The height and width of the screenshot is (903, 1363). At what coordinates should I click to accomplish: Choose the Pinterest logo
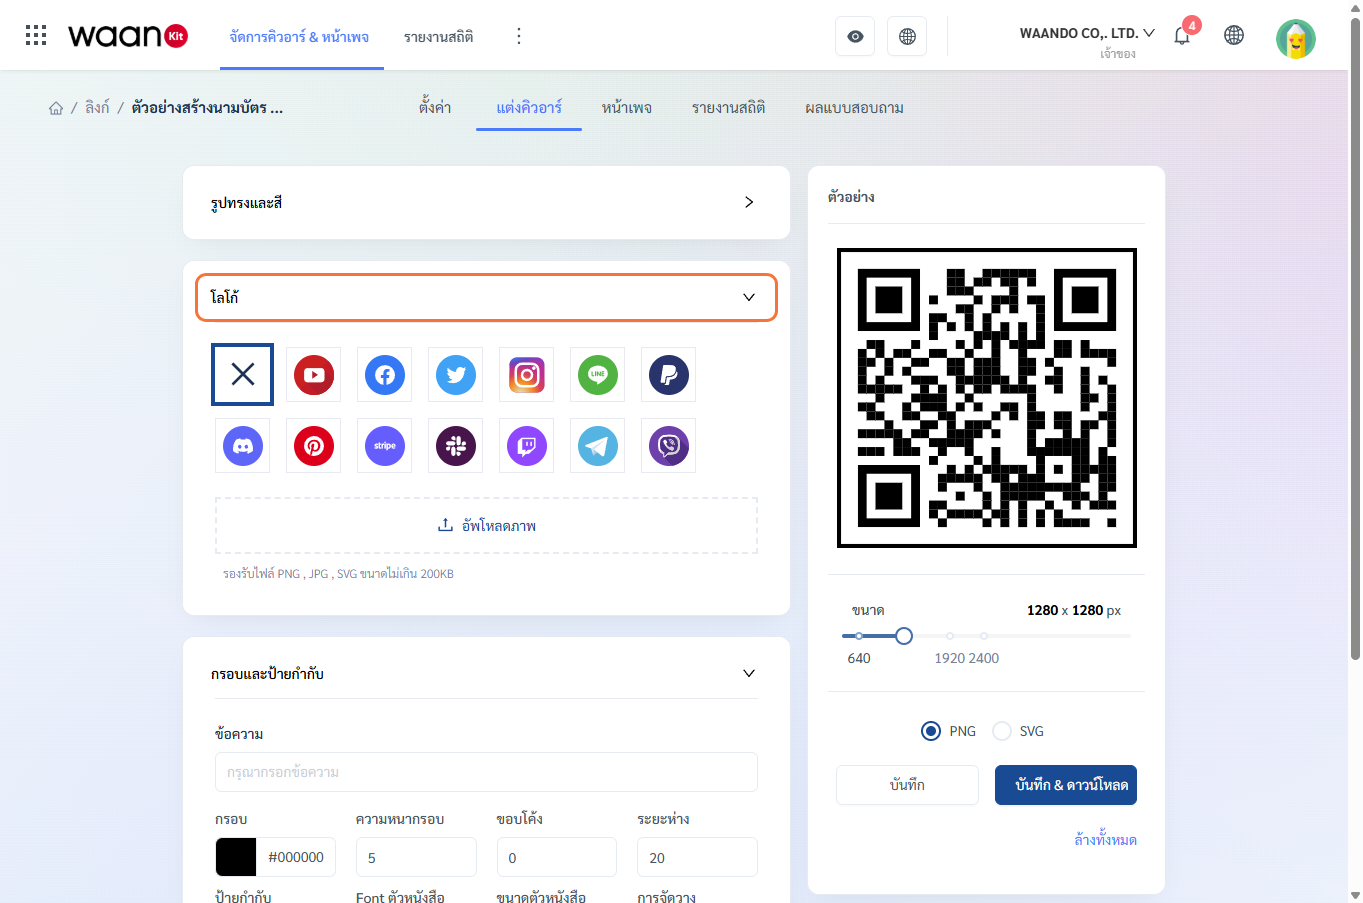coord(314,446)
